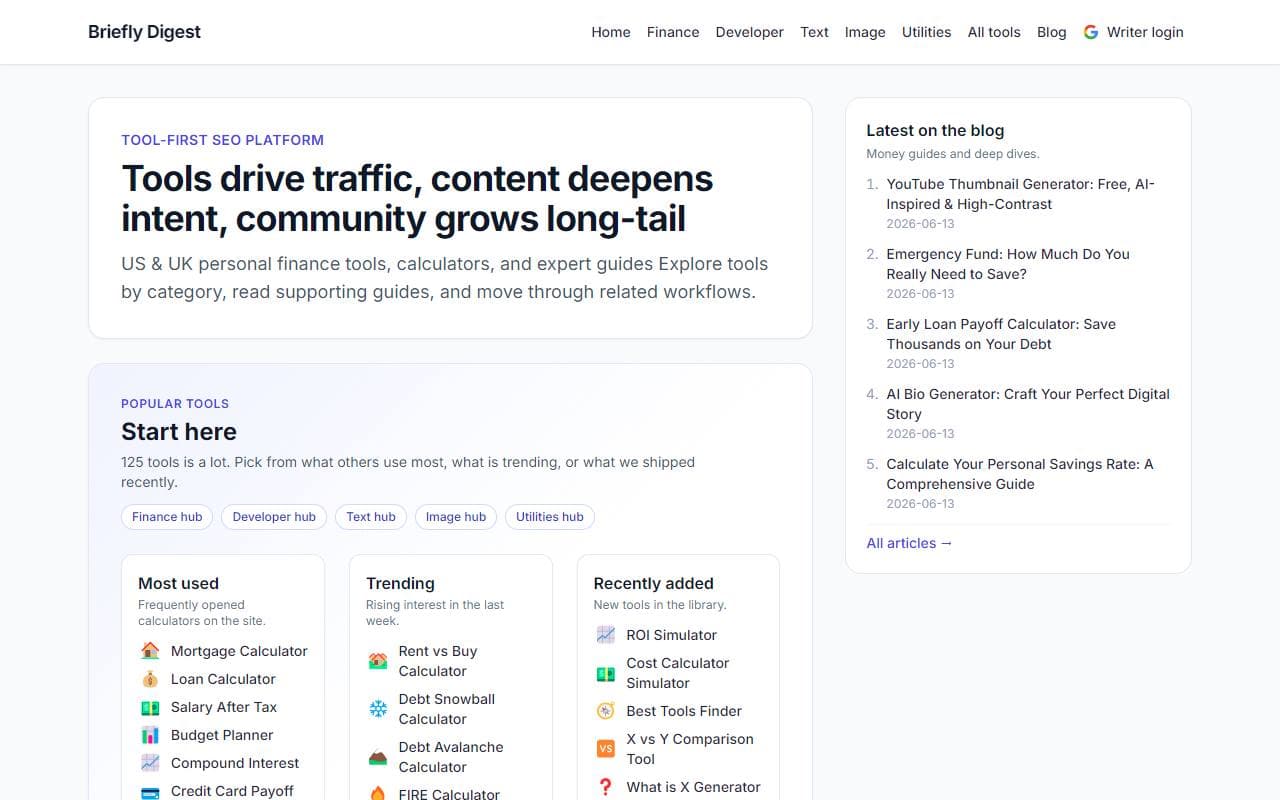The width and height of the screenshot is (1280, 800).
Task: Open Early Loan Payoff Calculator article
Action: pyautogui.click(x=1001, y=334)
